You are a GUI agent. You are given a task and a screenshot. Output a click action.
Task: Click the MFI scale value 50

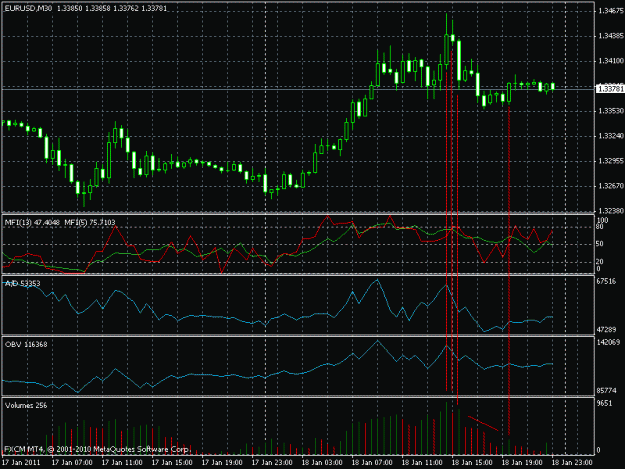(x=600, y=244)
